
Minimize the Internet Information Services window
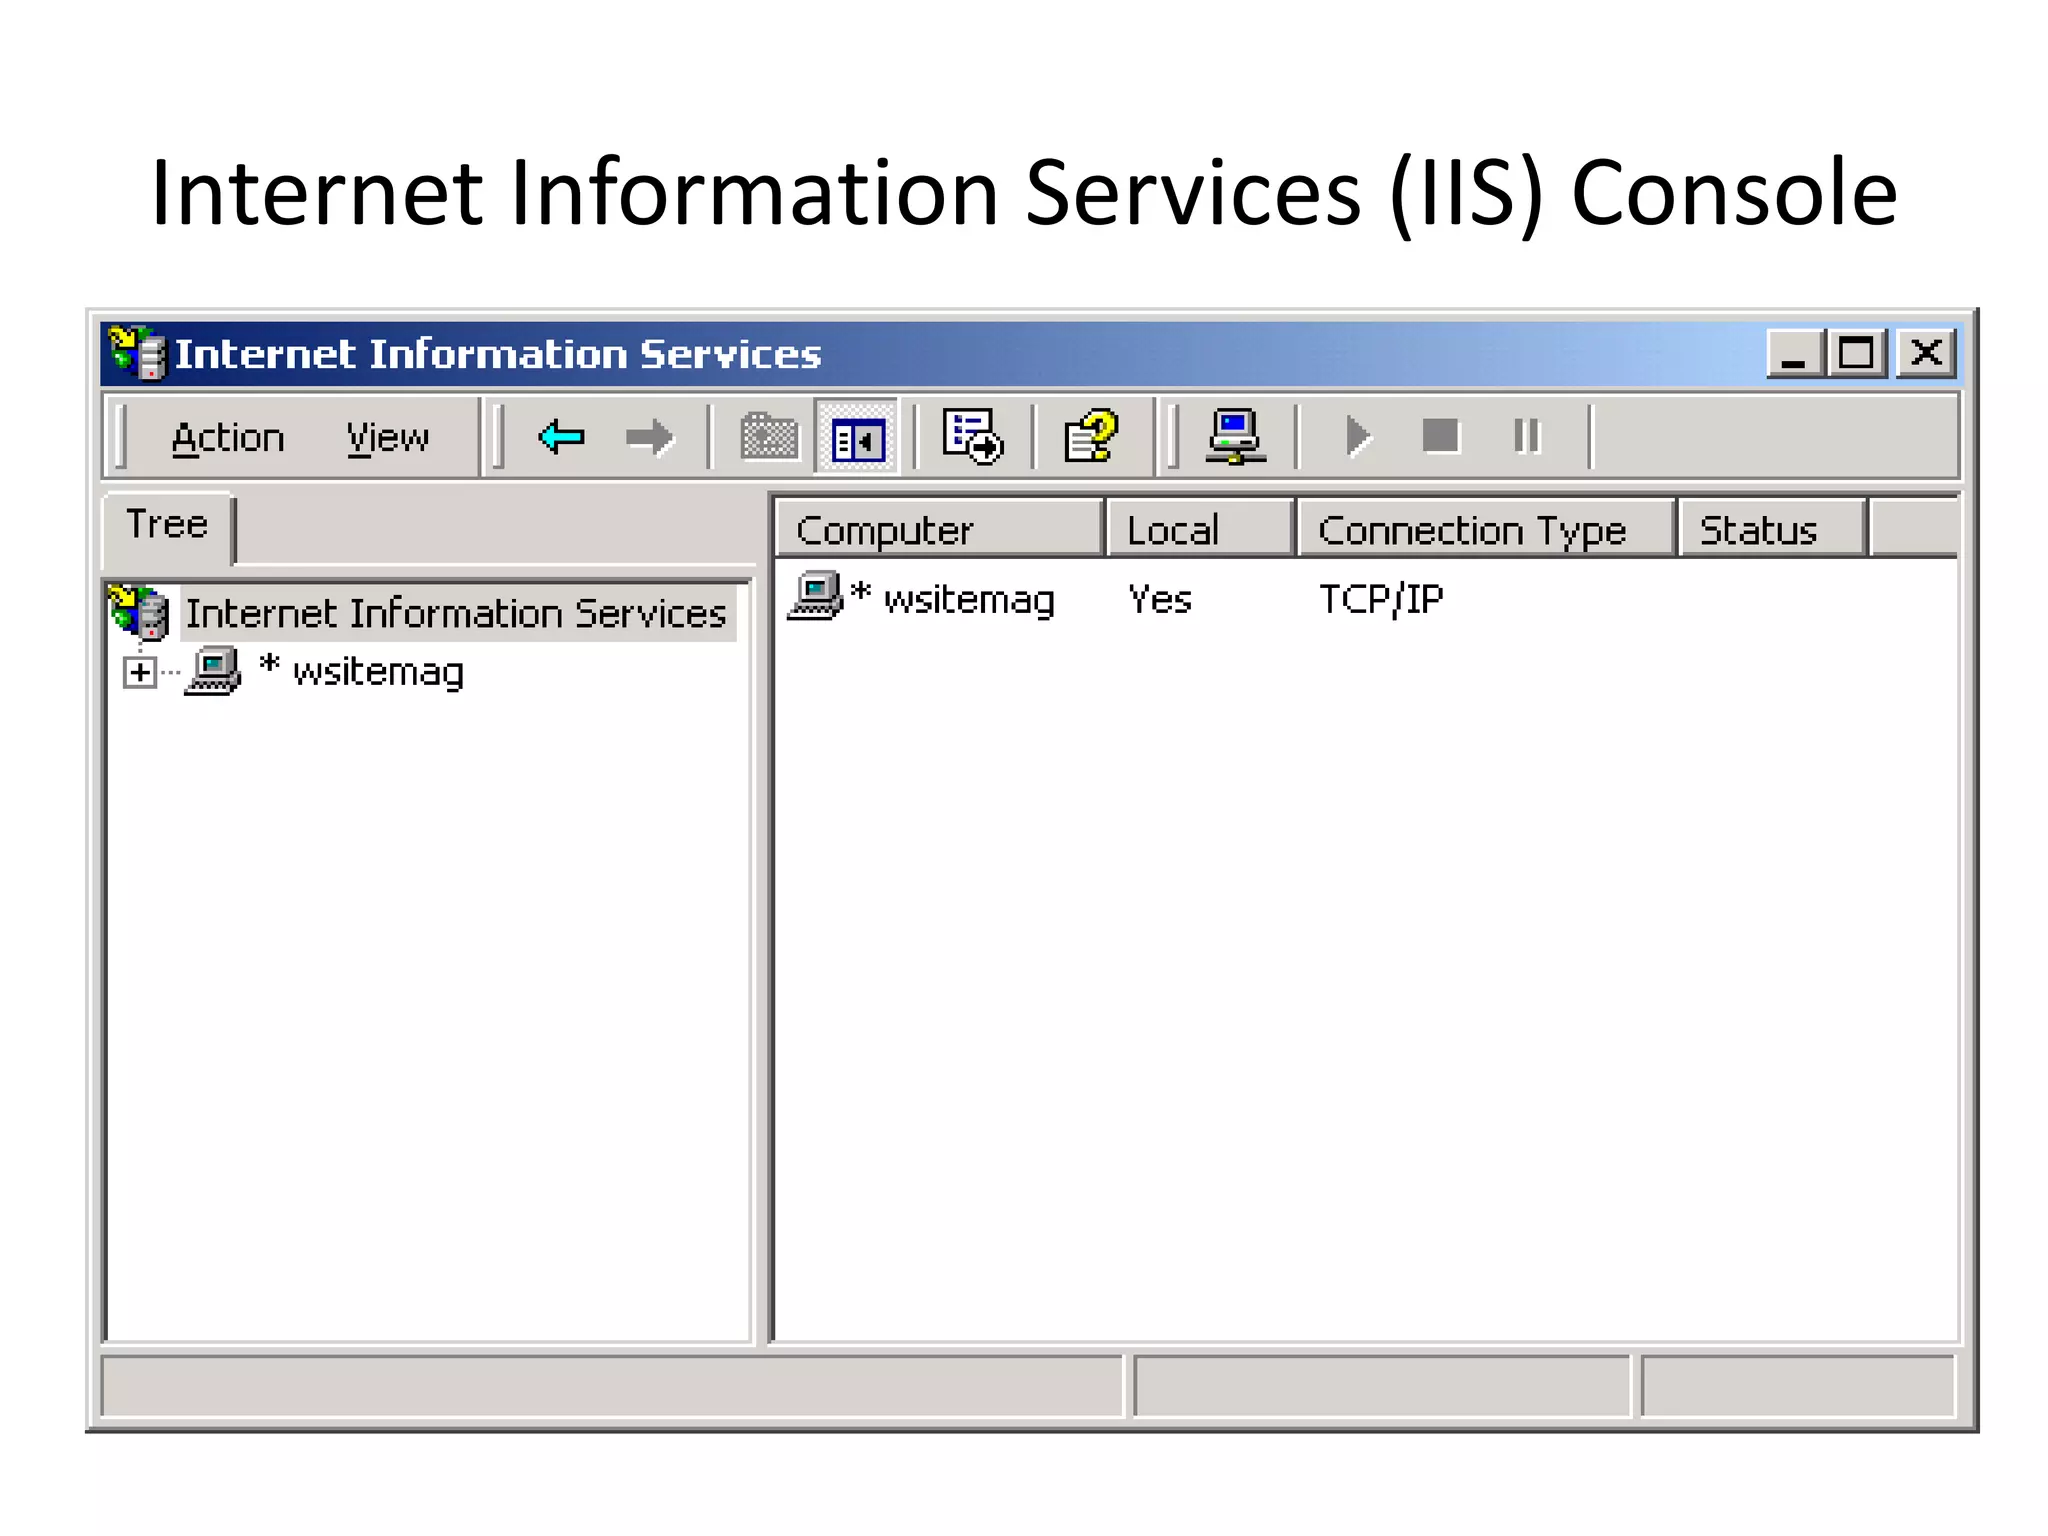[1795, 354]
